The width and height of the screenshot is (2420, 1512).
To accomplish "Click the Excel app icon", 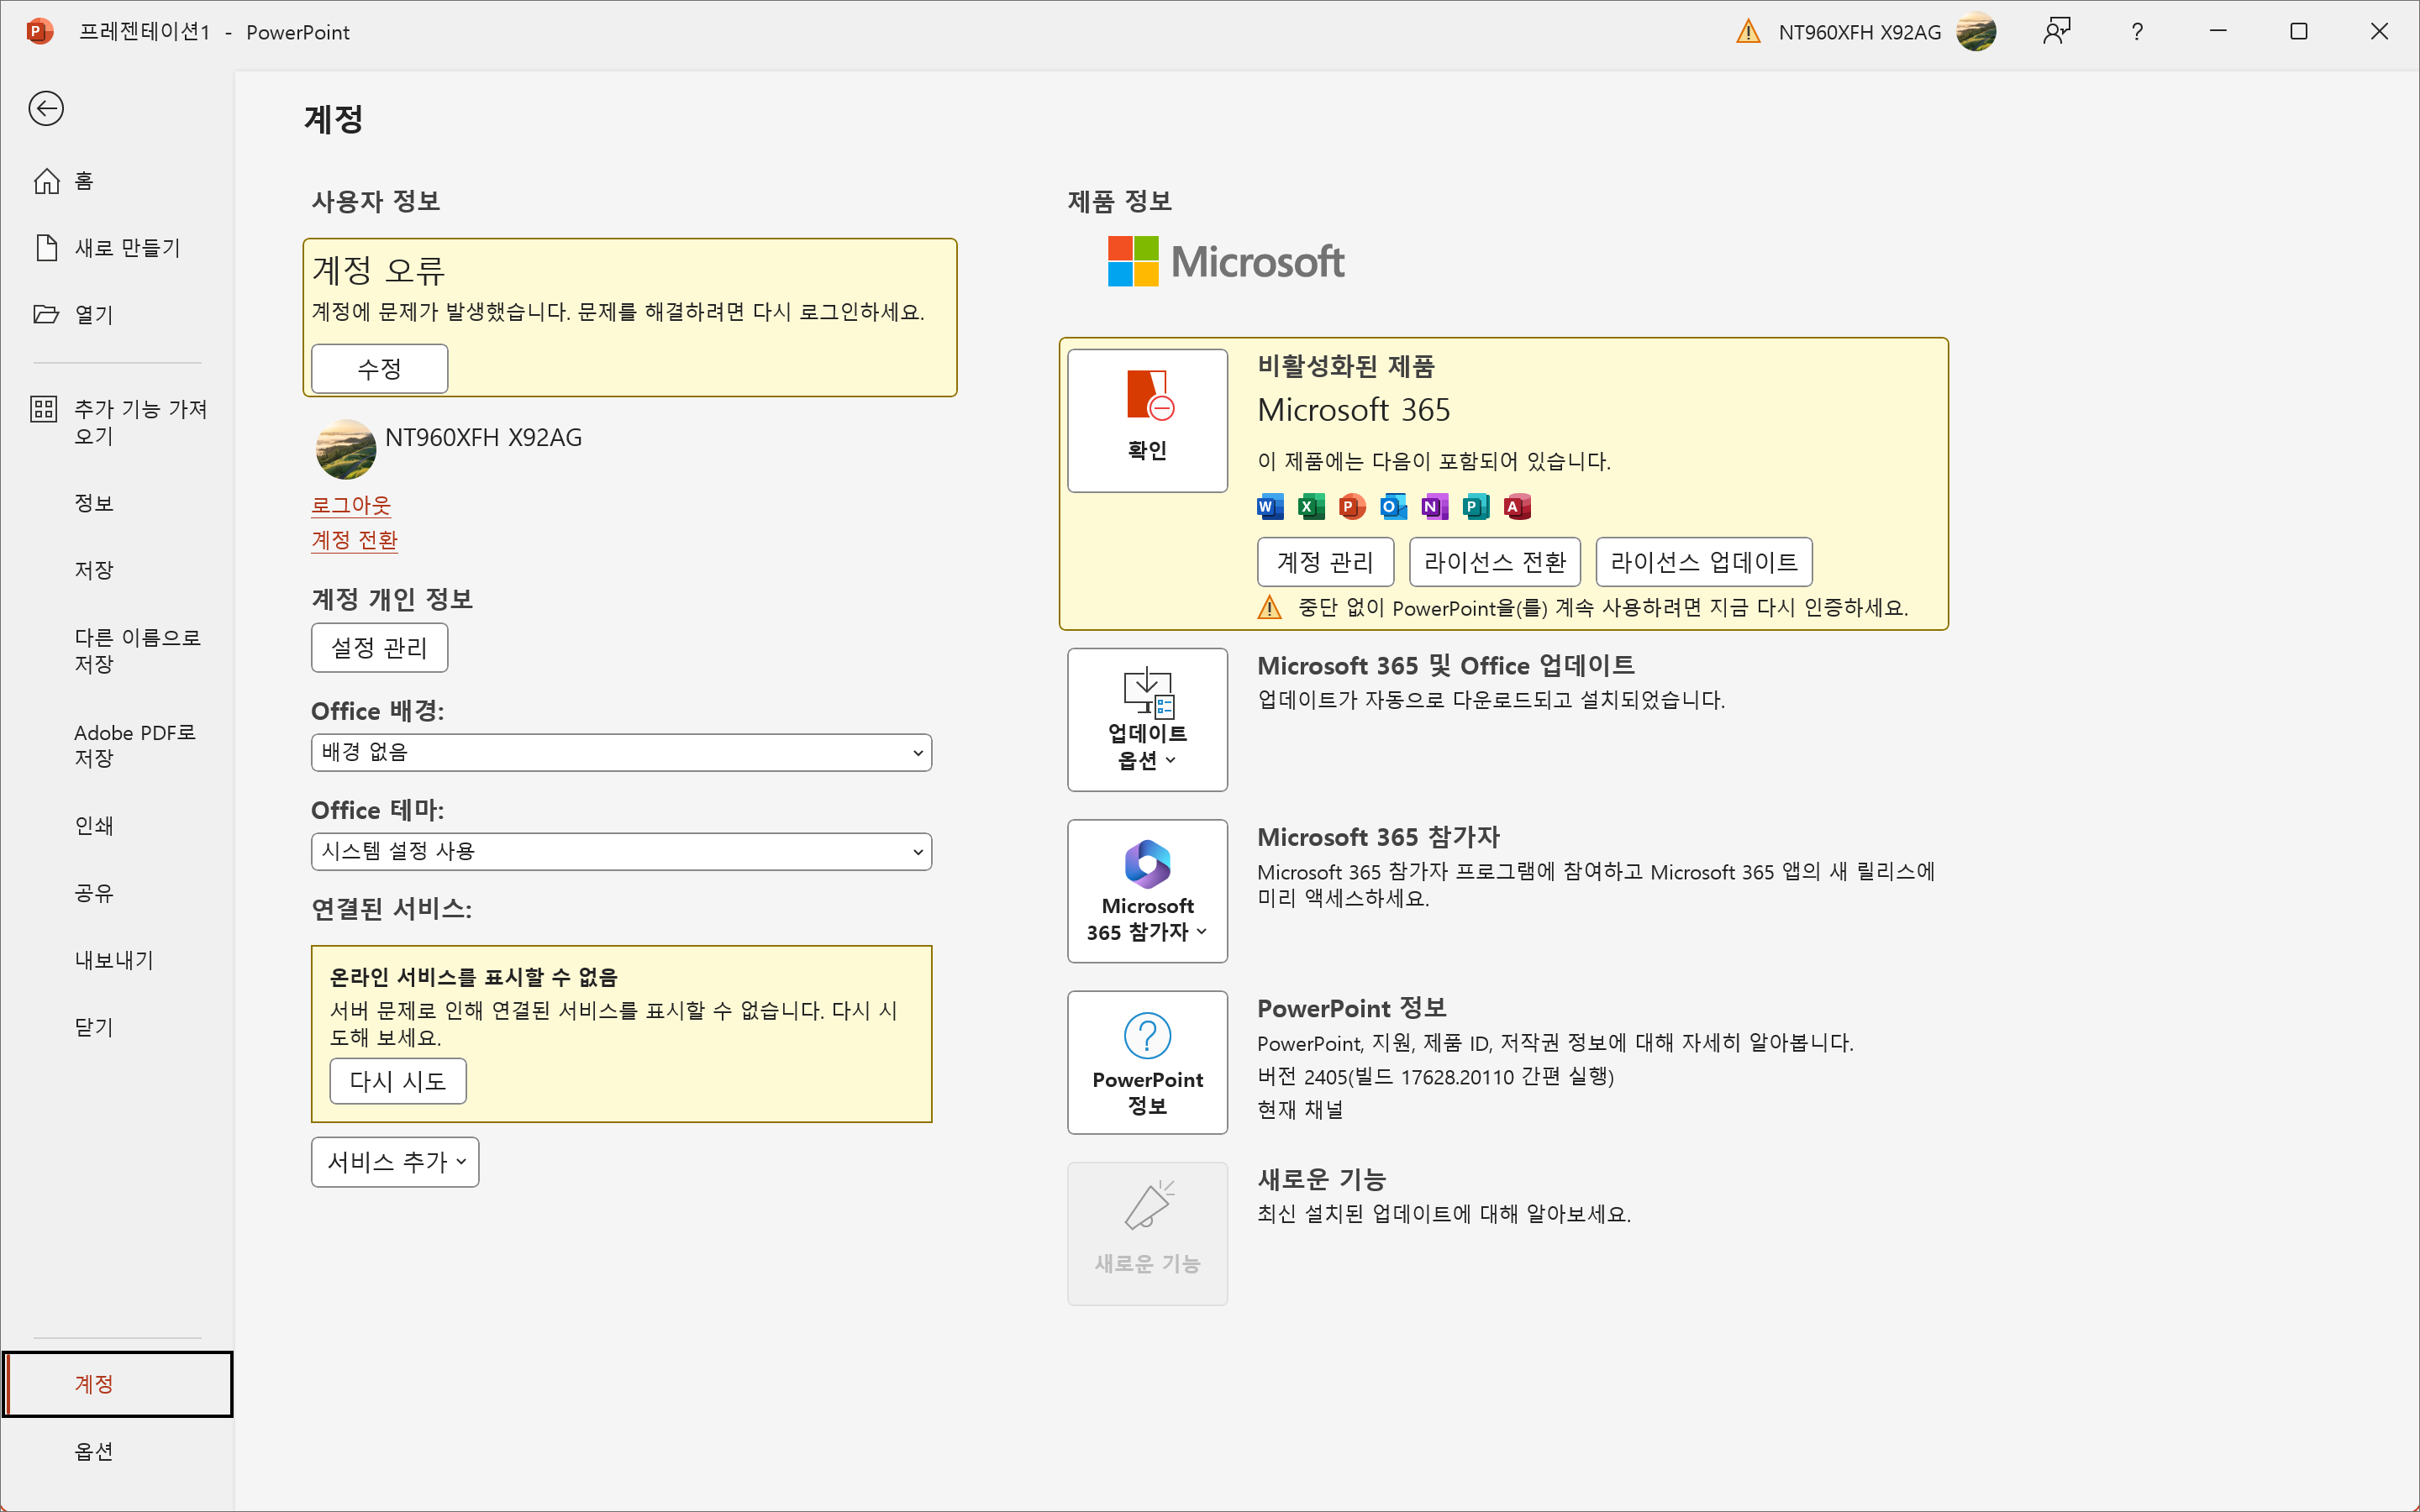I will 1311,507.
